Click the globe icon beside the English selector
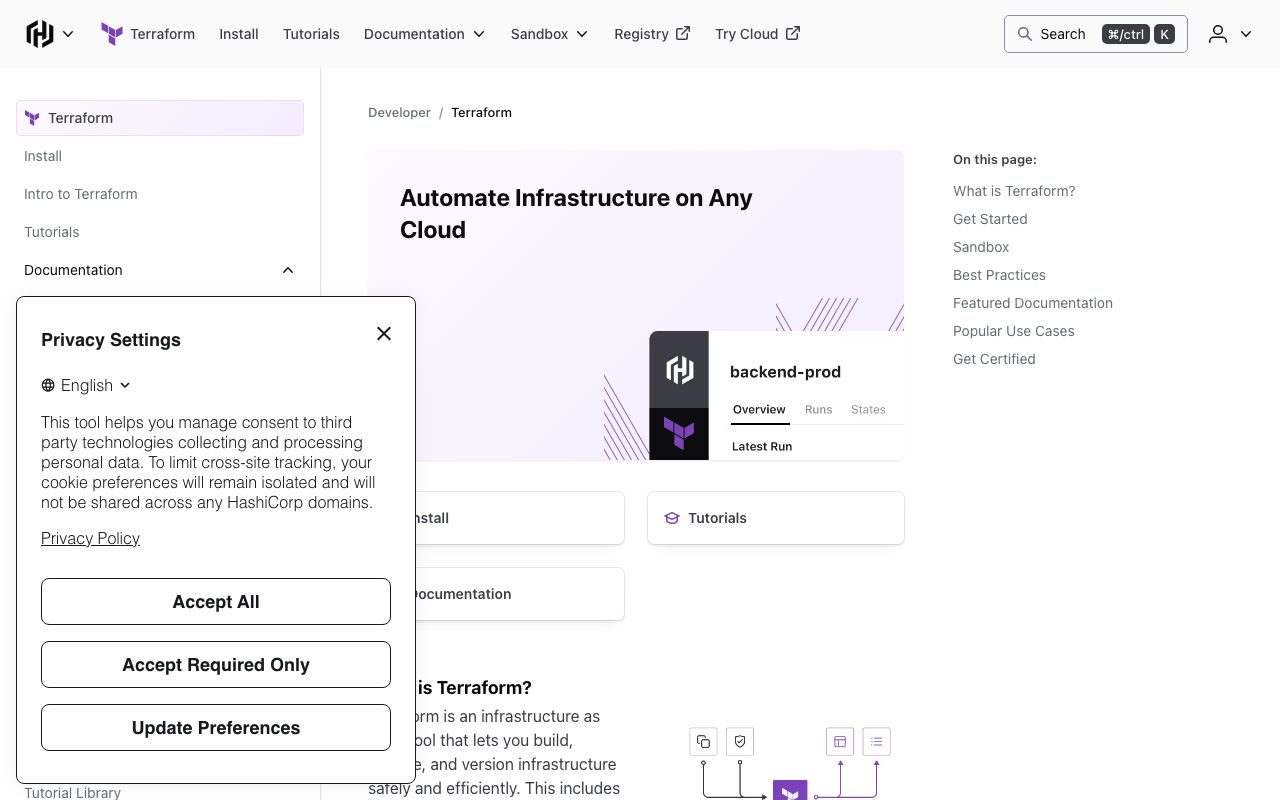The height and width of the screenshot is (800, 1280). pos(48,385)
